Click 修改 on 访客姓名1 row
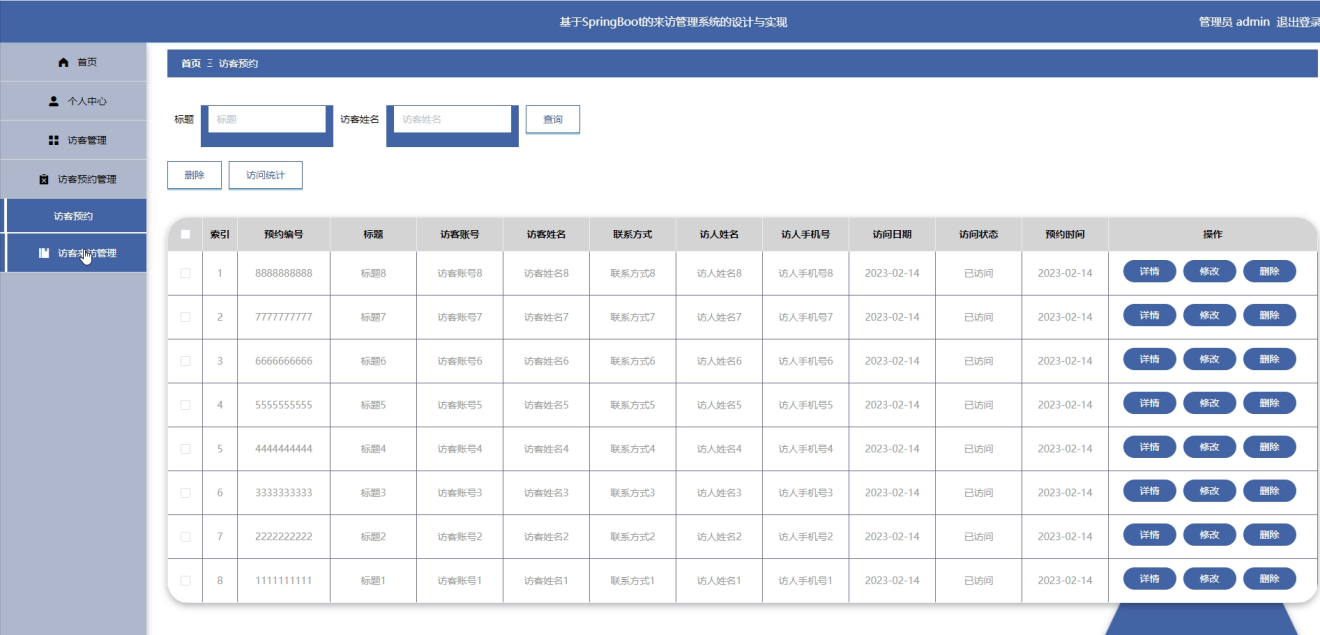 [x=1209, y=578]
